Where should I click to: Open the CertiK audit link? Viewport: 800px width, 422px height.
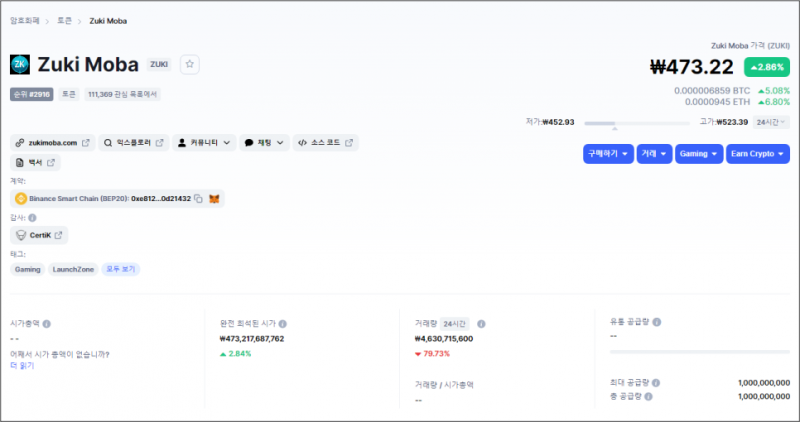[39, 235]
